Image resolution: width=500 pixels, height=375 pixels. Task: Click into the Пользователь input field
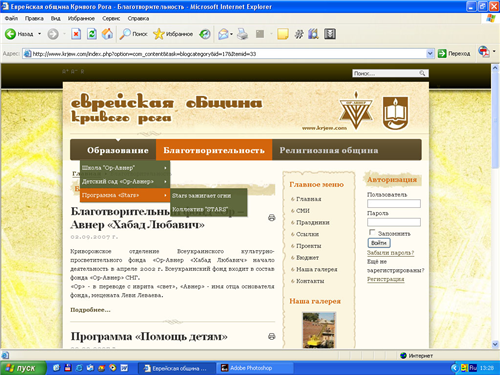click(394, 203)
